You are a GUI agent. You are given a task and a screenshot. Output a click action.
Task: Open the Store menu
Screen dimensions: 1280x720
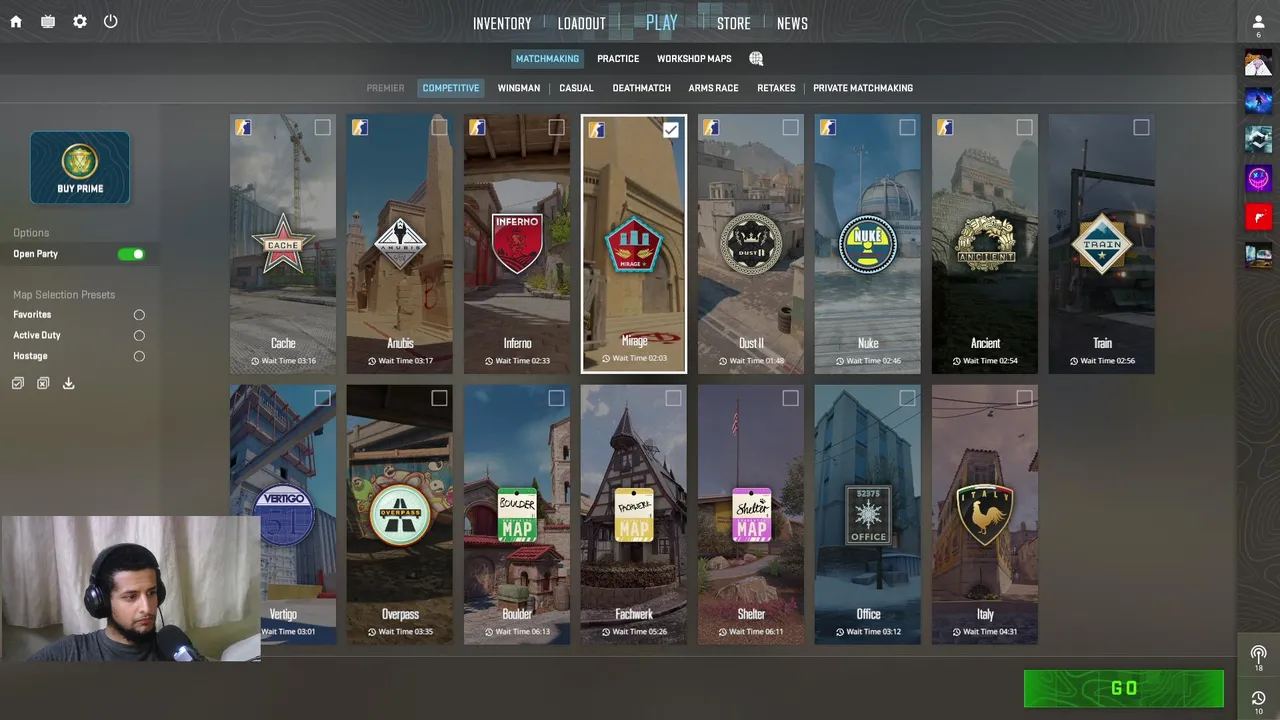pyautogui.click(x=734, y=23)
